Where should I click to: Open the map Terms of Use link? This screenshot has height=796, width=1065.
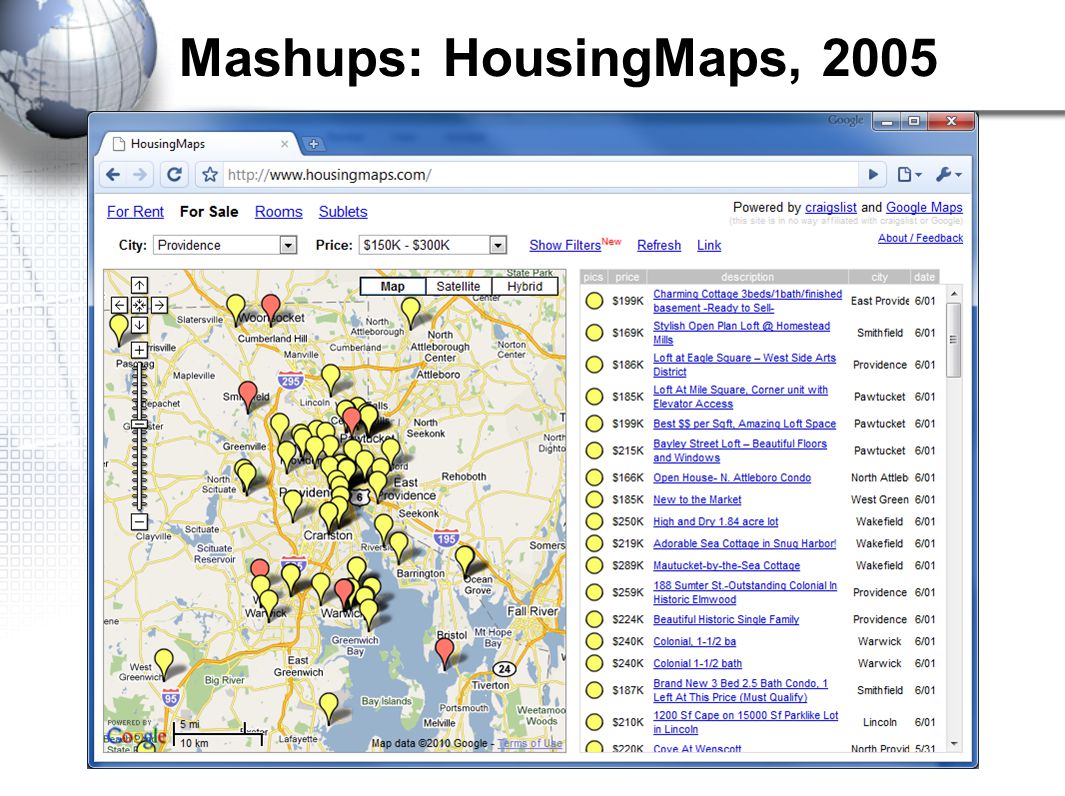[530, 743]
